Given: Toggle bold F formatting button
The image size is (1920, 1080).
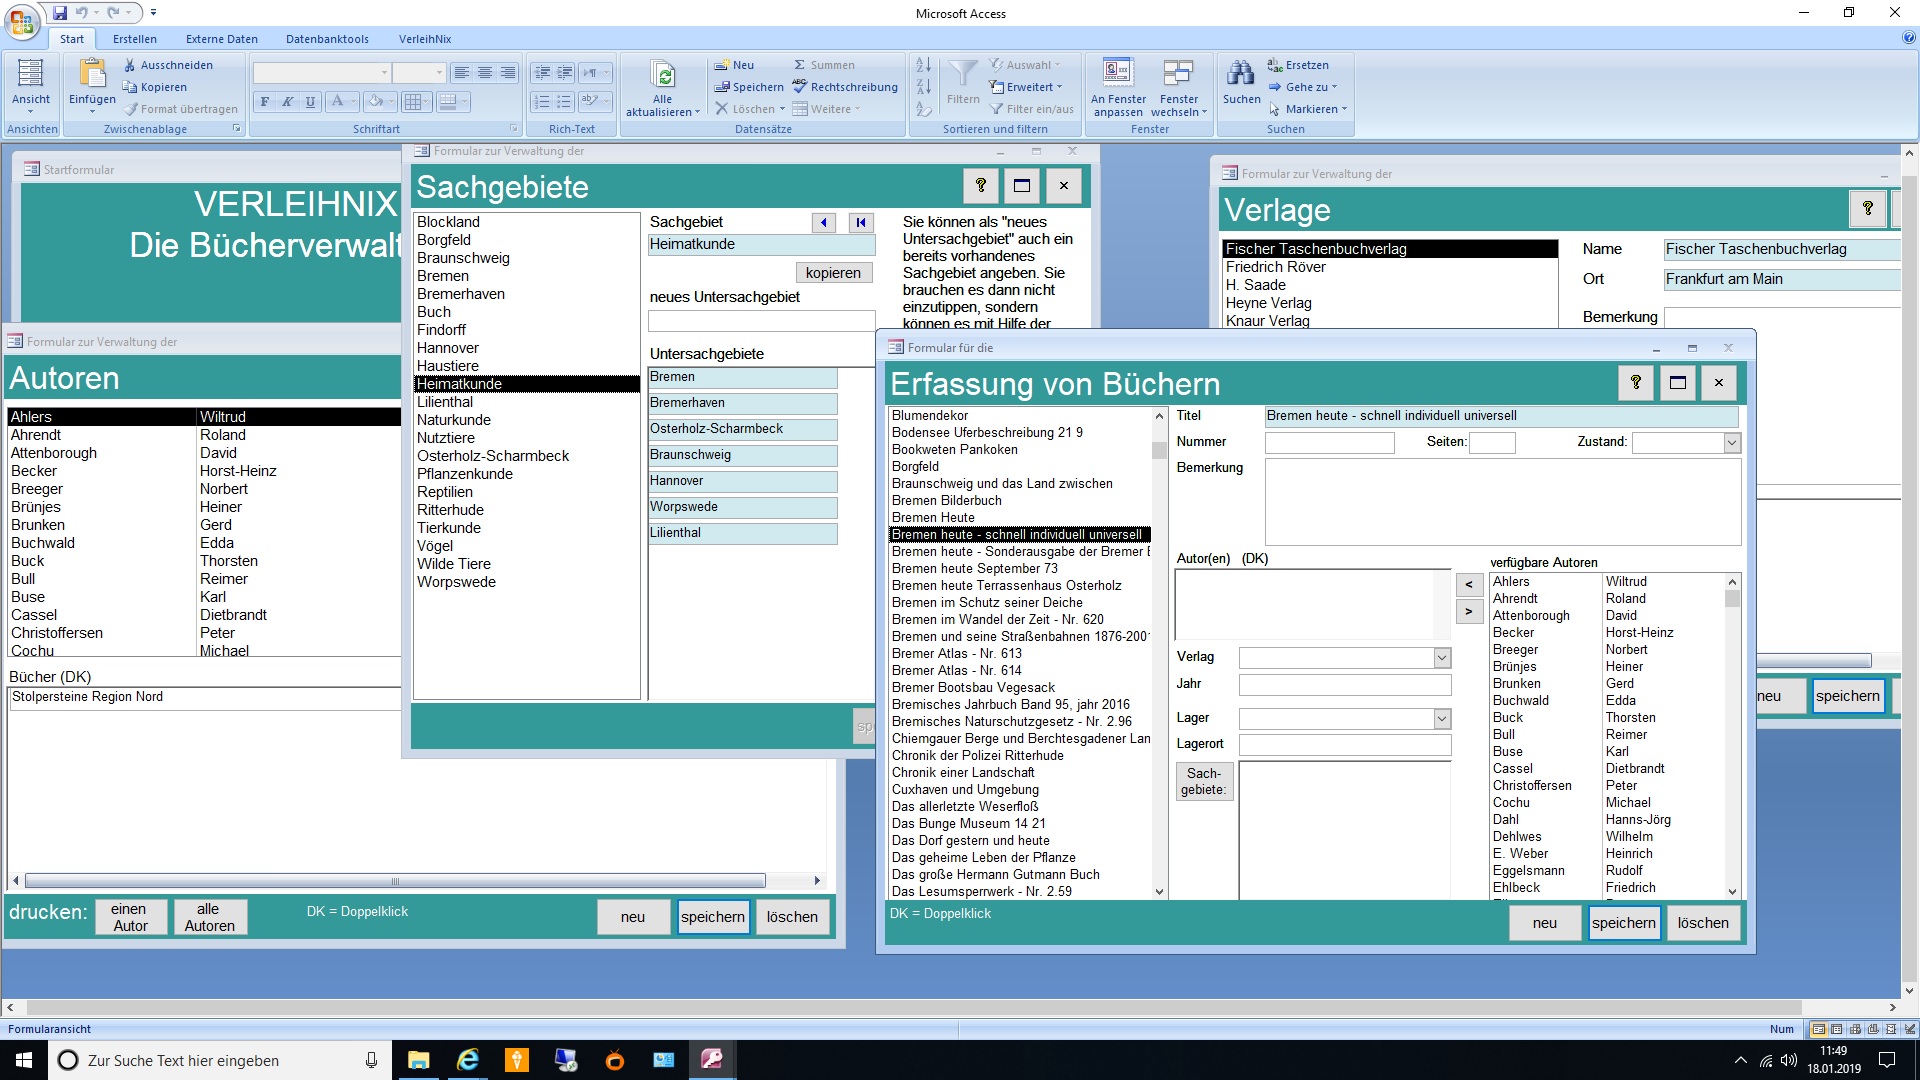Looking at the screenshot, I should pyautogui.click(x=264, y=101).
